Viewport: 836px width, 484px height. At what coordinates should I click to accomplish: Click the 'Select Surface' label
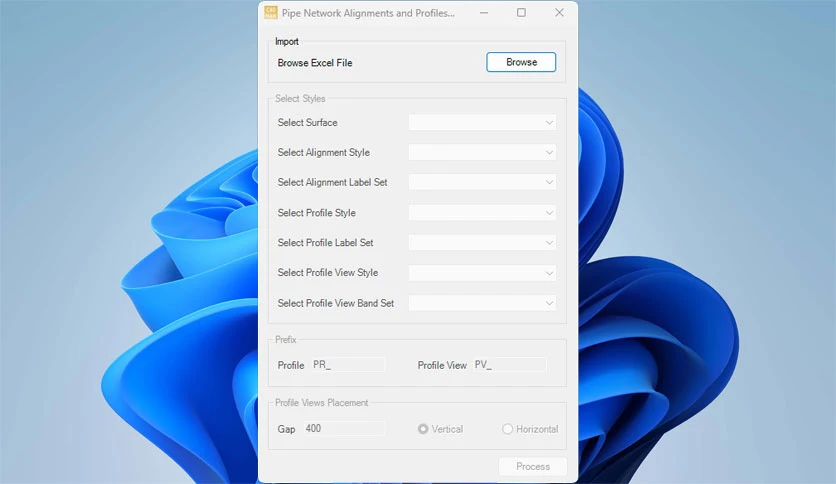coord(307,123)
